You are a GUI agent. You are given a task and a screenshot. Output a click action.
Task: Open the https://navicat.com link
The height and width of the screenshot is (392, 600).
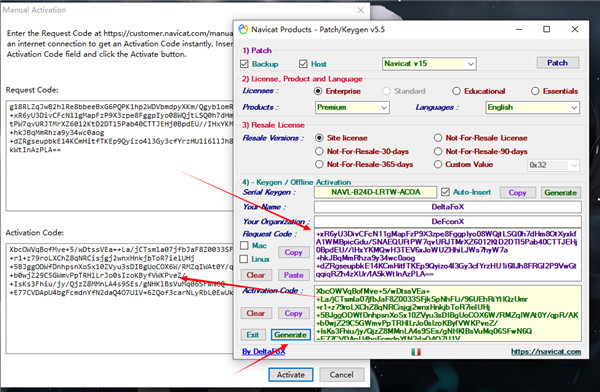coord(546,351)
